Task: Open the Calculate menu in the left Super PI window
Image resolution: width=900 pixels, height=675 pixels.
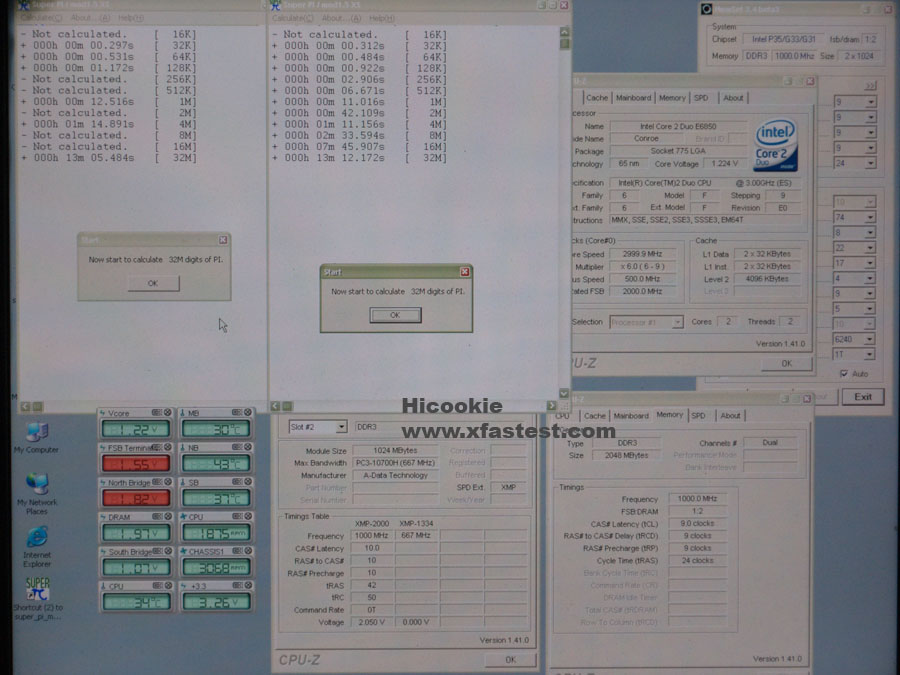Action: point(41,18)
